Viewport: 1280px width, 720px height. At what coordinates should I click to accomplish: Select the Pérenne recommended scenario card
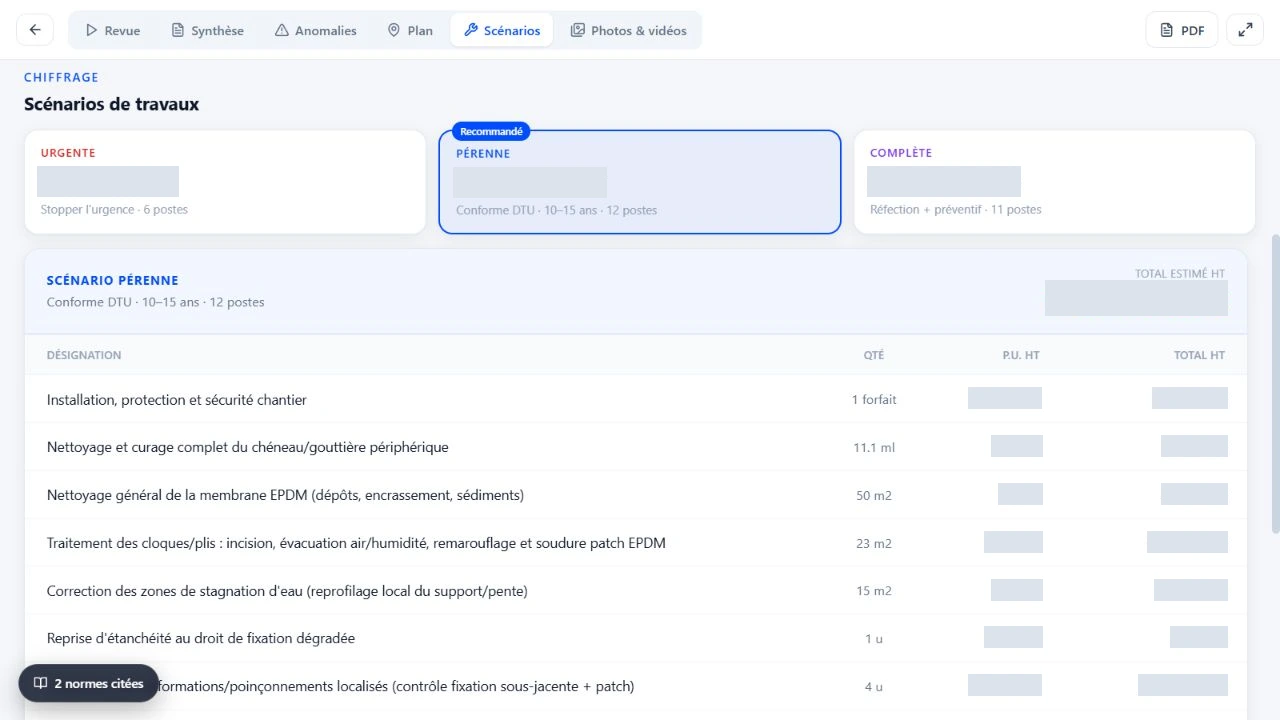click(640, 182)
